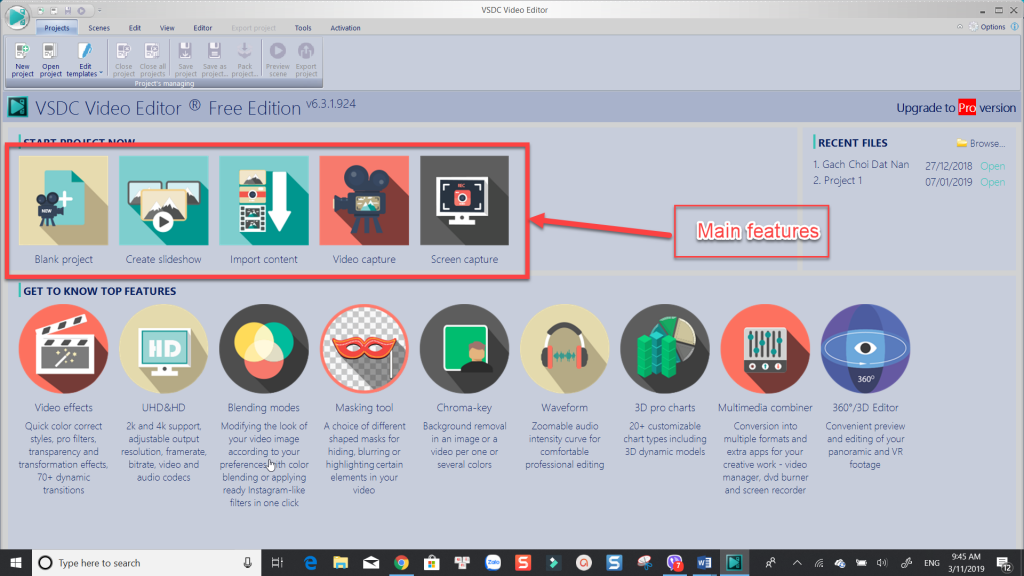Open Google Chrome from the taskbar
Image resolution: width=1024 pixels, height=576 pixels.
(401, 562)
